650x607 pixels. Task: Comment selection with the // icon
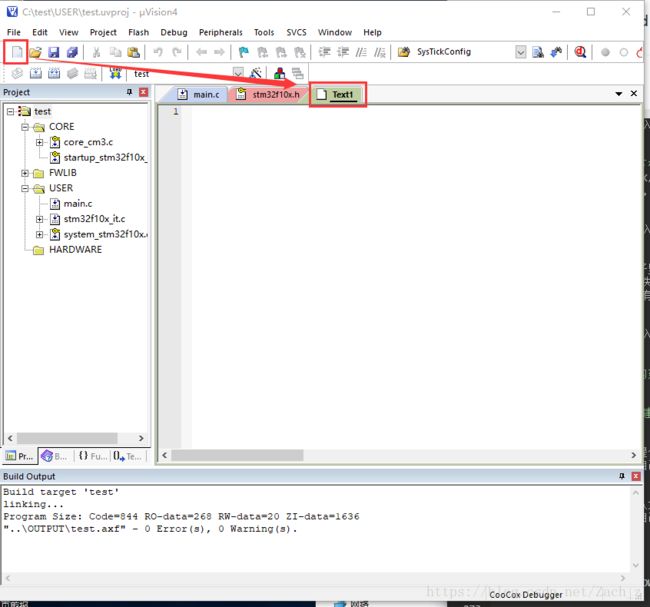coord(361,52)
